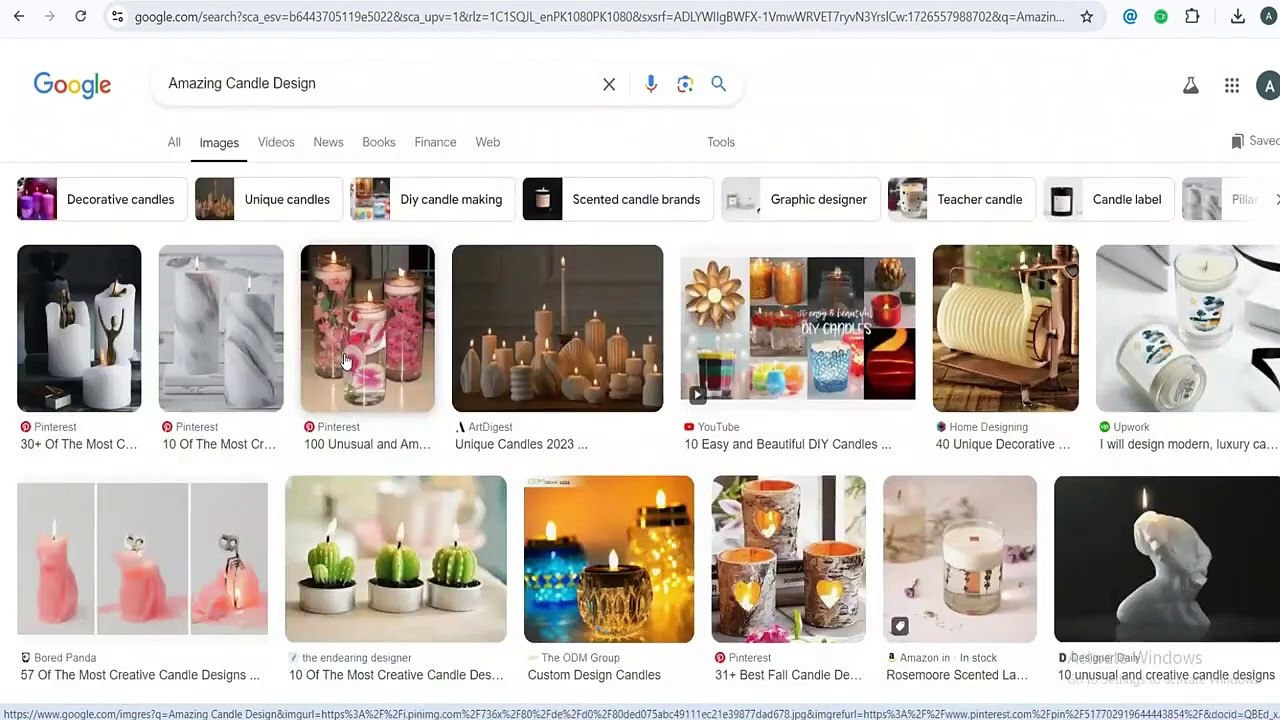Open Saved bookmark icon

pyautogui.click(x=1238, y=142)
